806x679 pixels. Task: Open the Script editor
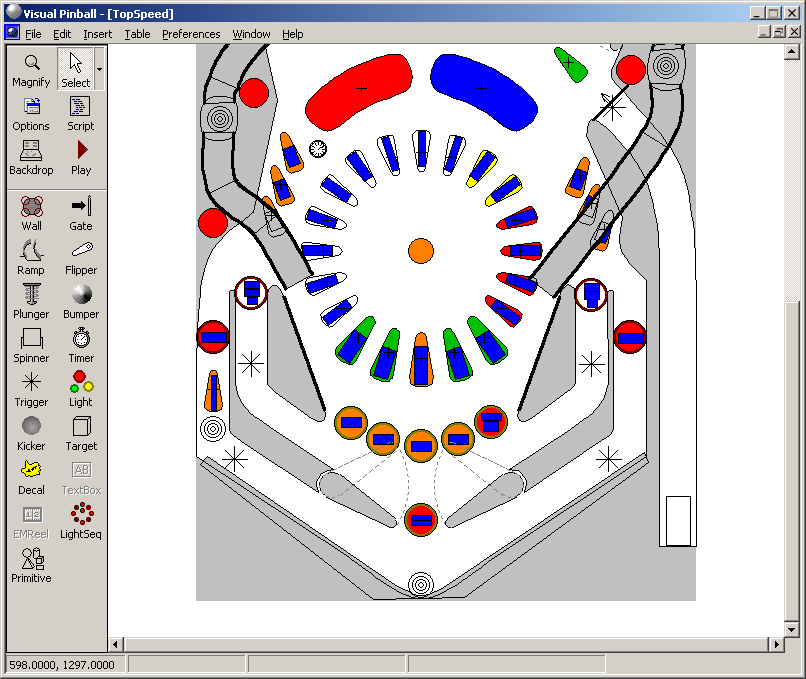81,113
